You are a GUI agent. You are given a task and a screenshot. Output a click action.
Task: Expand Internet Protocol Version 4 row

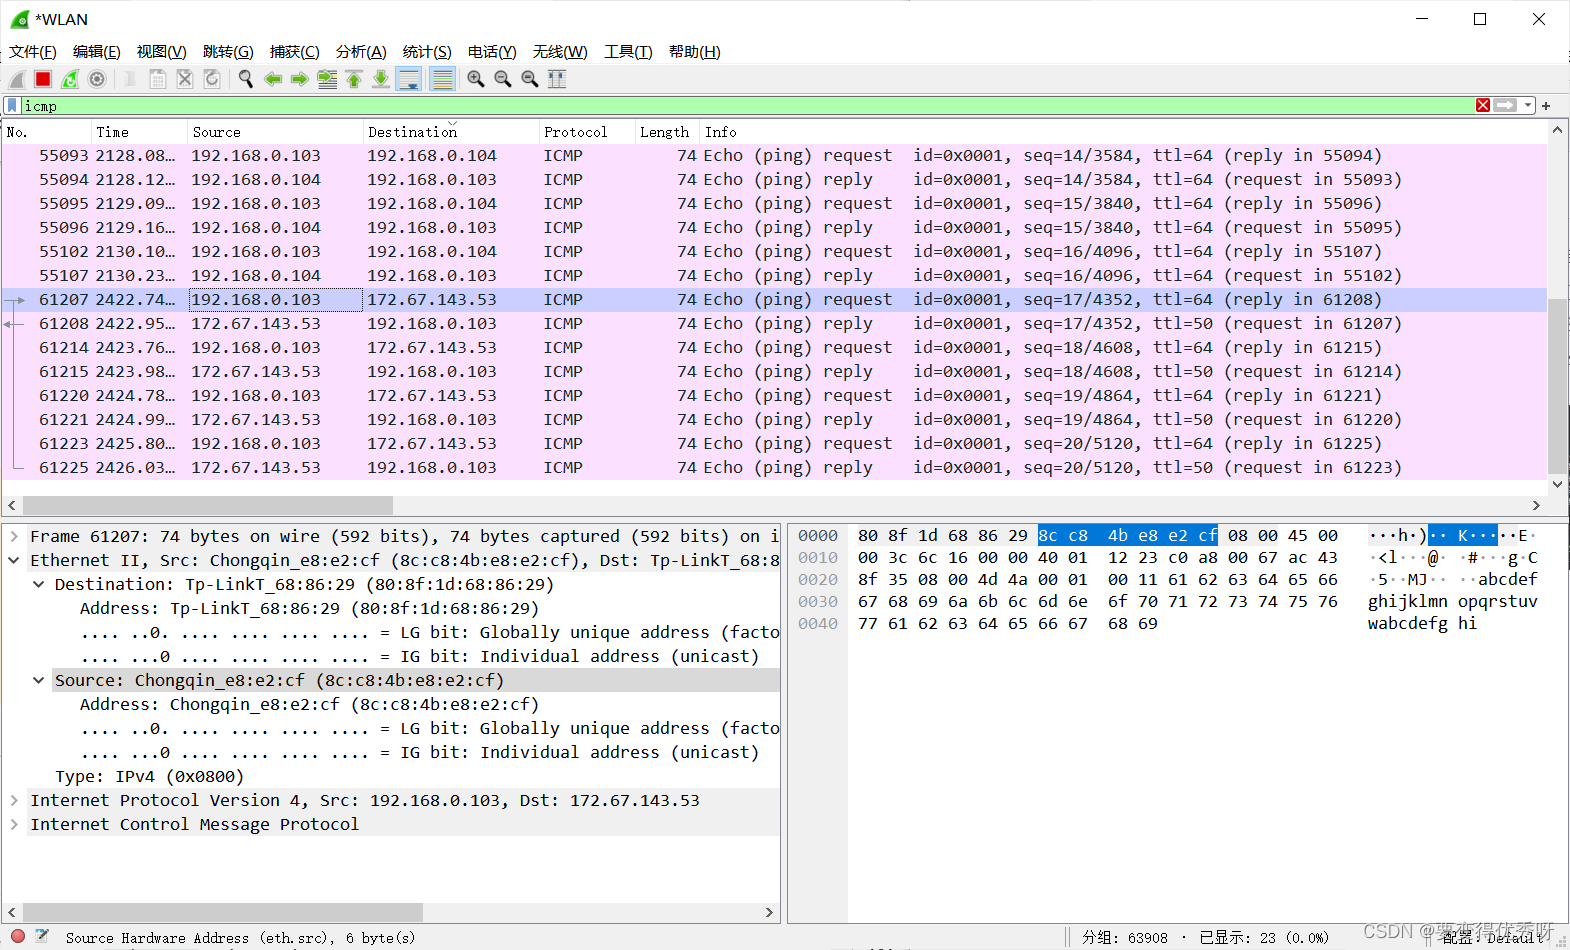coord(14,800)
